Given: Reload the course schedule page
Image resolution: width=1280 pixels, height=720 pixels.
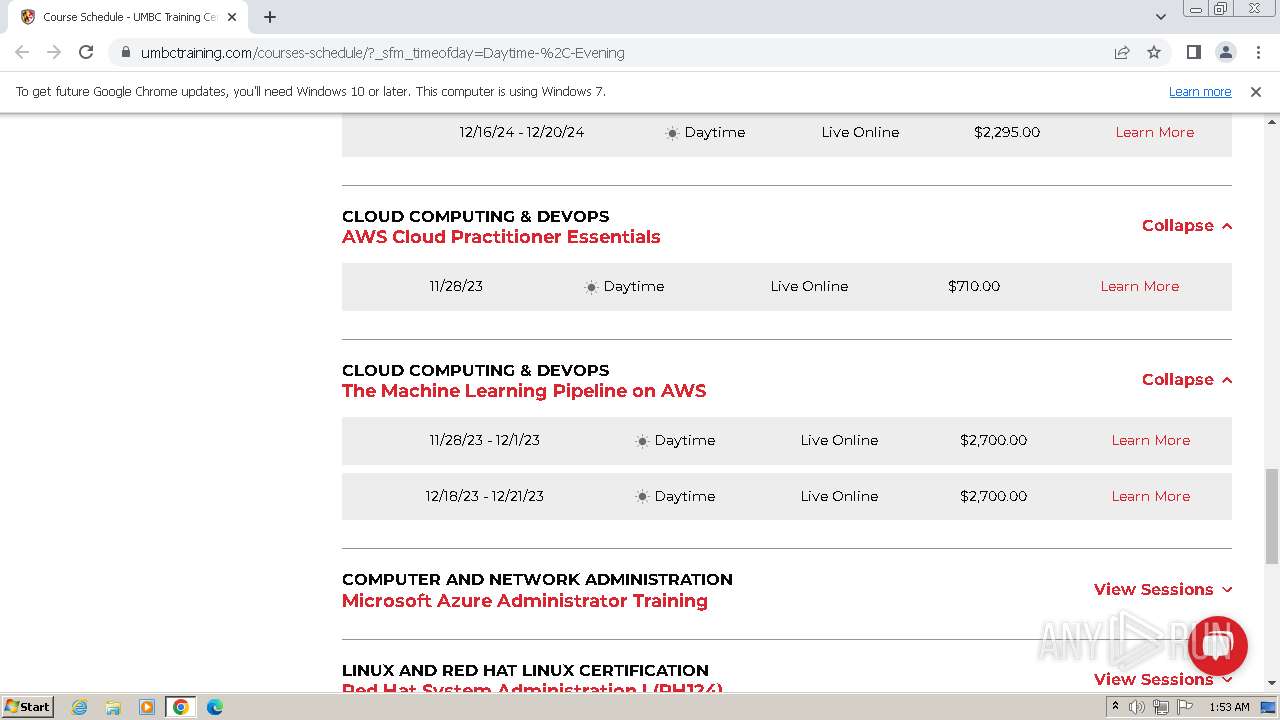Looking at the screenshot, I should [x=86, y=53].
